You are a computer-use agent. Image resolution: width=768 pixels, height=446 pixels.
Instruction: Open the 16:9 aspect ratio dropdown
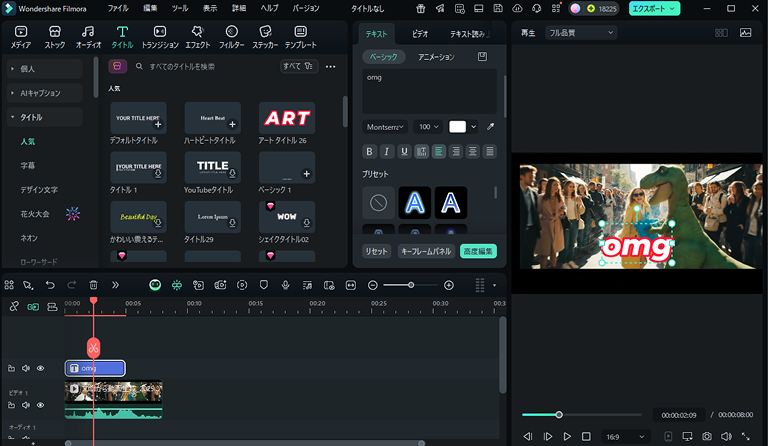[625, 437]
